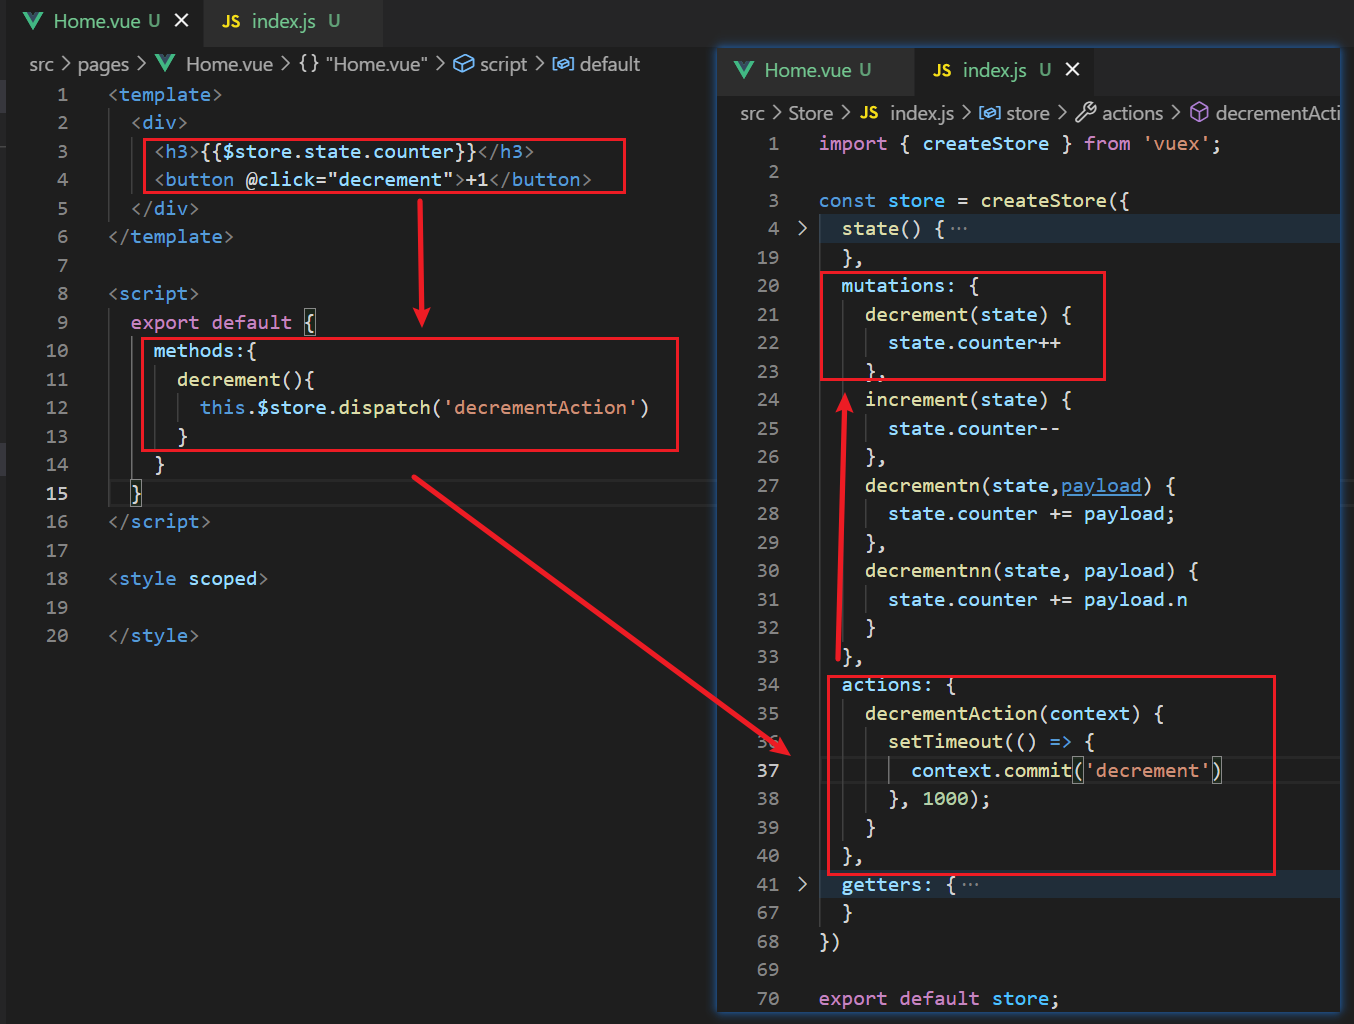
Task: Click 'methods' keyword in left editor
Action: click(x=194, y=351)
